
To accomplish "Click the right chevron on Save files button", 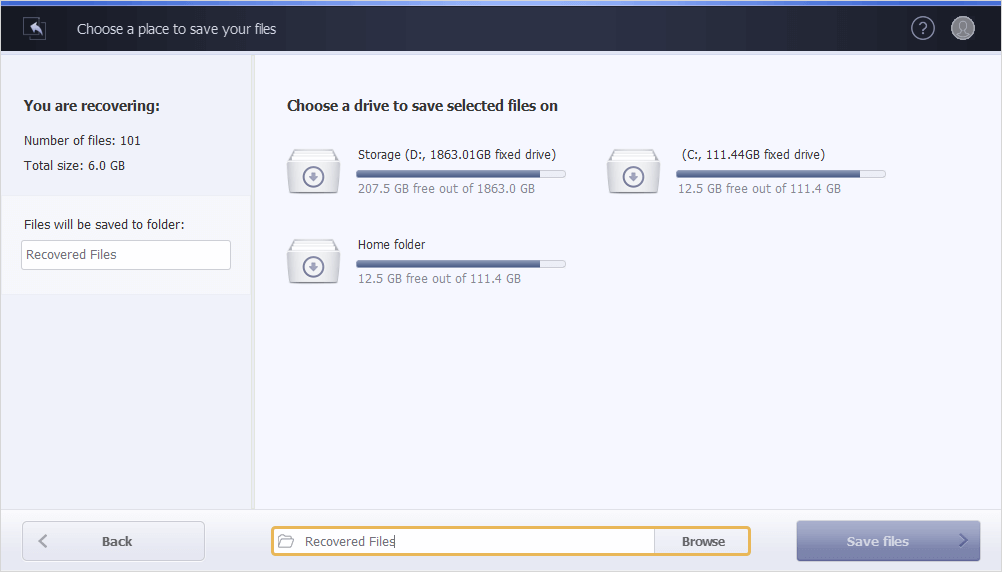I will coord(963,541).
